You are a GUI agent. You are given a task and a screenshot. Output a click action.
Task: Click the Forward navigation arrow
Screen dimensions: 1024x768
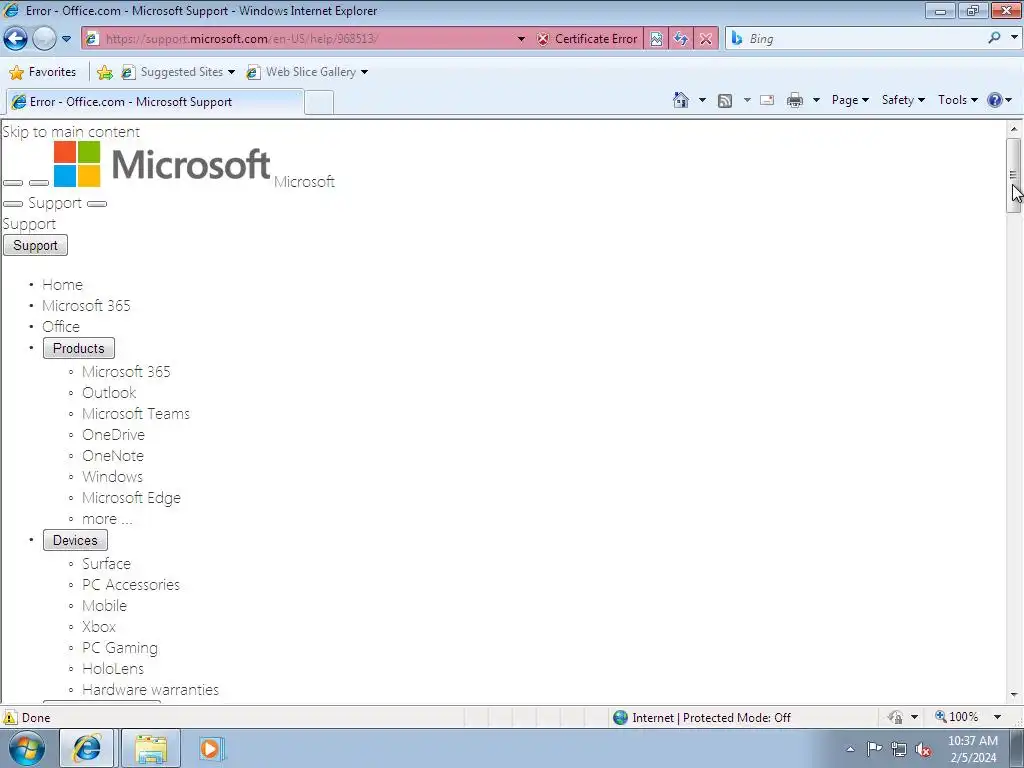44,39
